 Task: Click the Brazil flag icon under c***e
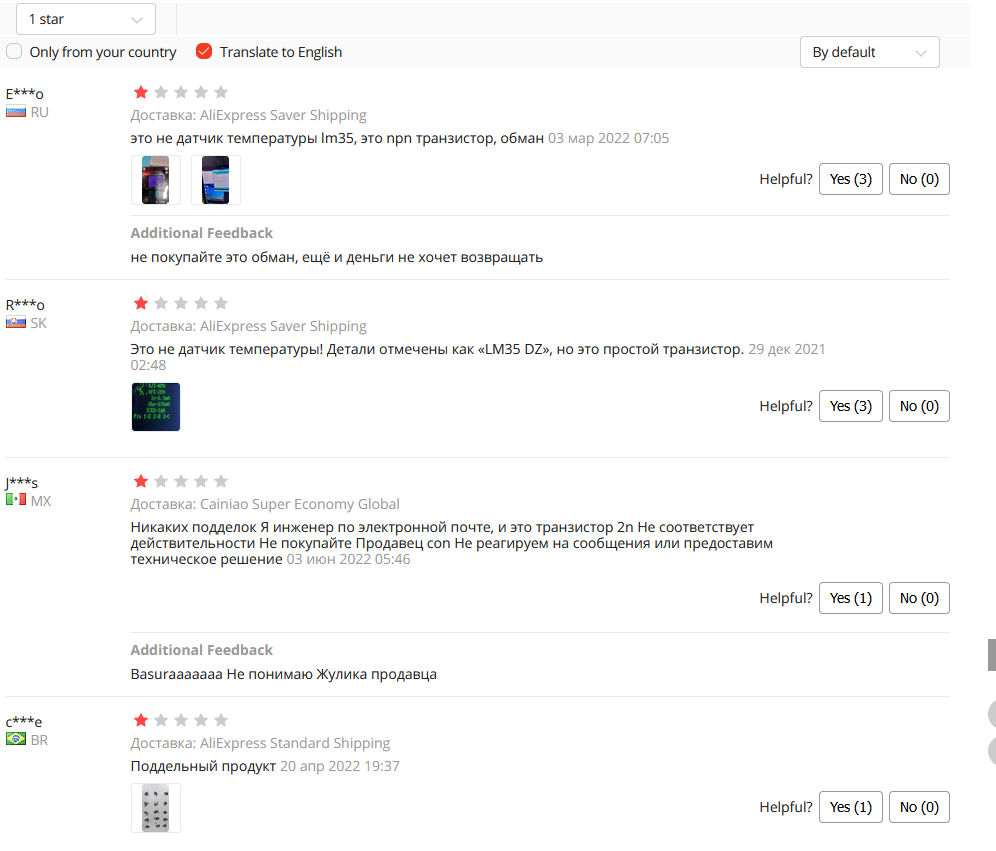click(16, 739)
